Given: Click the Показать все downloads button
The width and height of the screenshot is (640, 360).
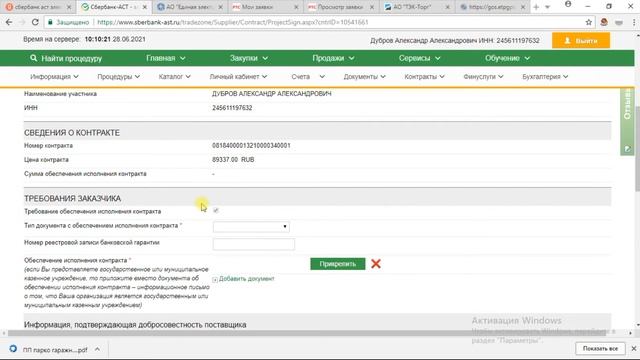Looking at the screenshot, I should point(600,349).
